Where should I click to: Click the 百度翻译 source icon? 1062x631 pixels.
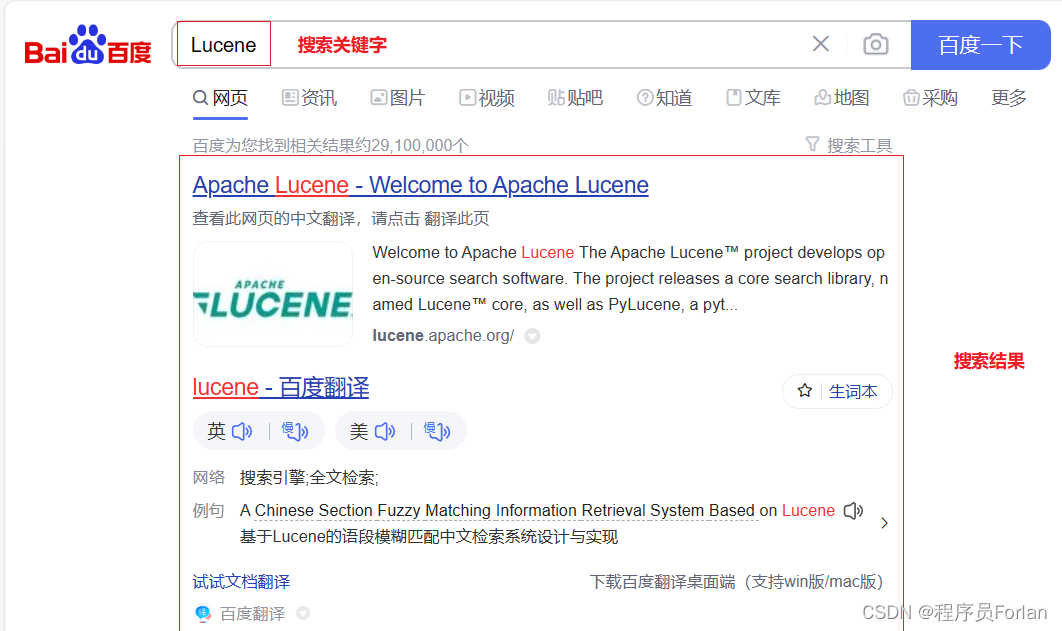pyautogui.click(x=203, y=613)
